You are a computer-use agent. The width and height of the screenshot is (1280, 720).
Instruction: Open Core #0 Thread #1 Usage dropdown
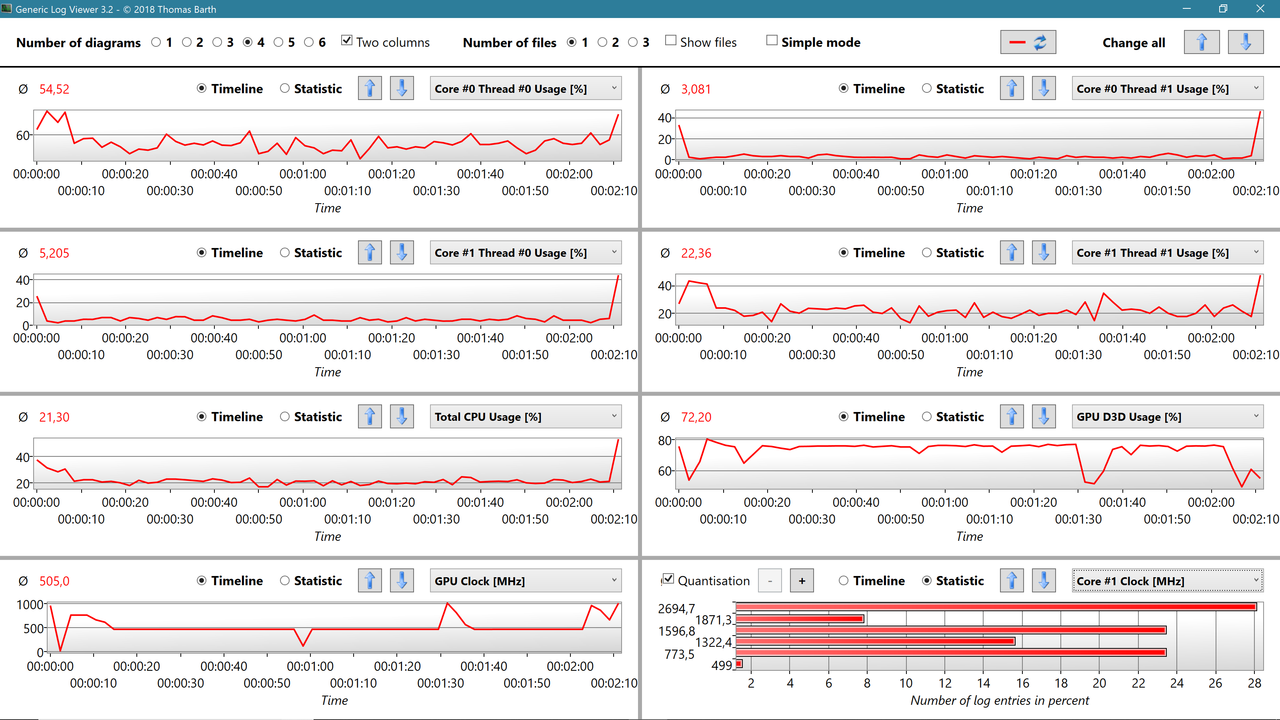tap(1167, 88)
